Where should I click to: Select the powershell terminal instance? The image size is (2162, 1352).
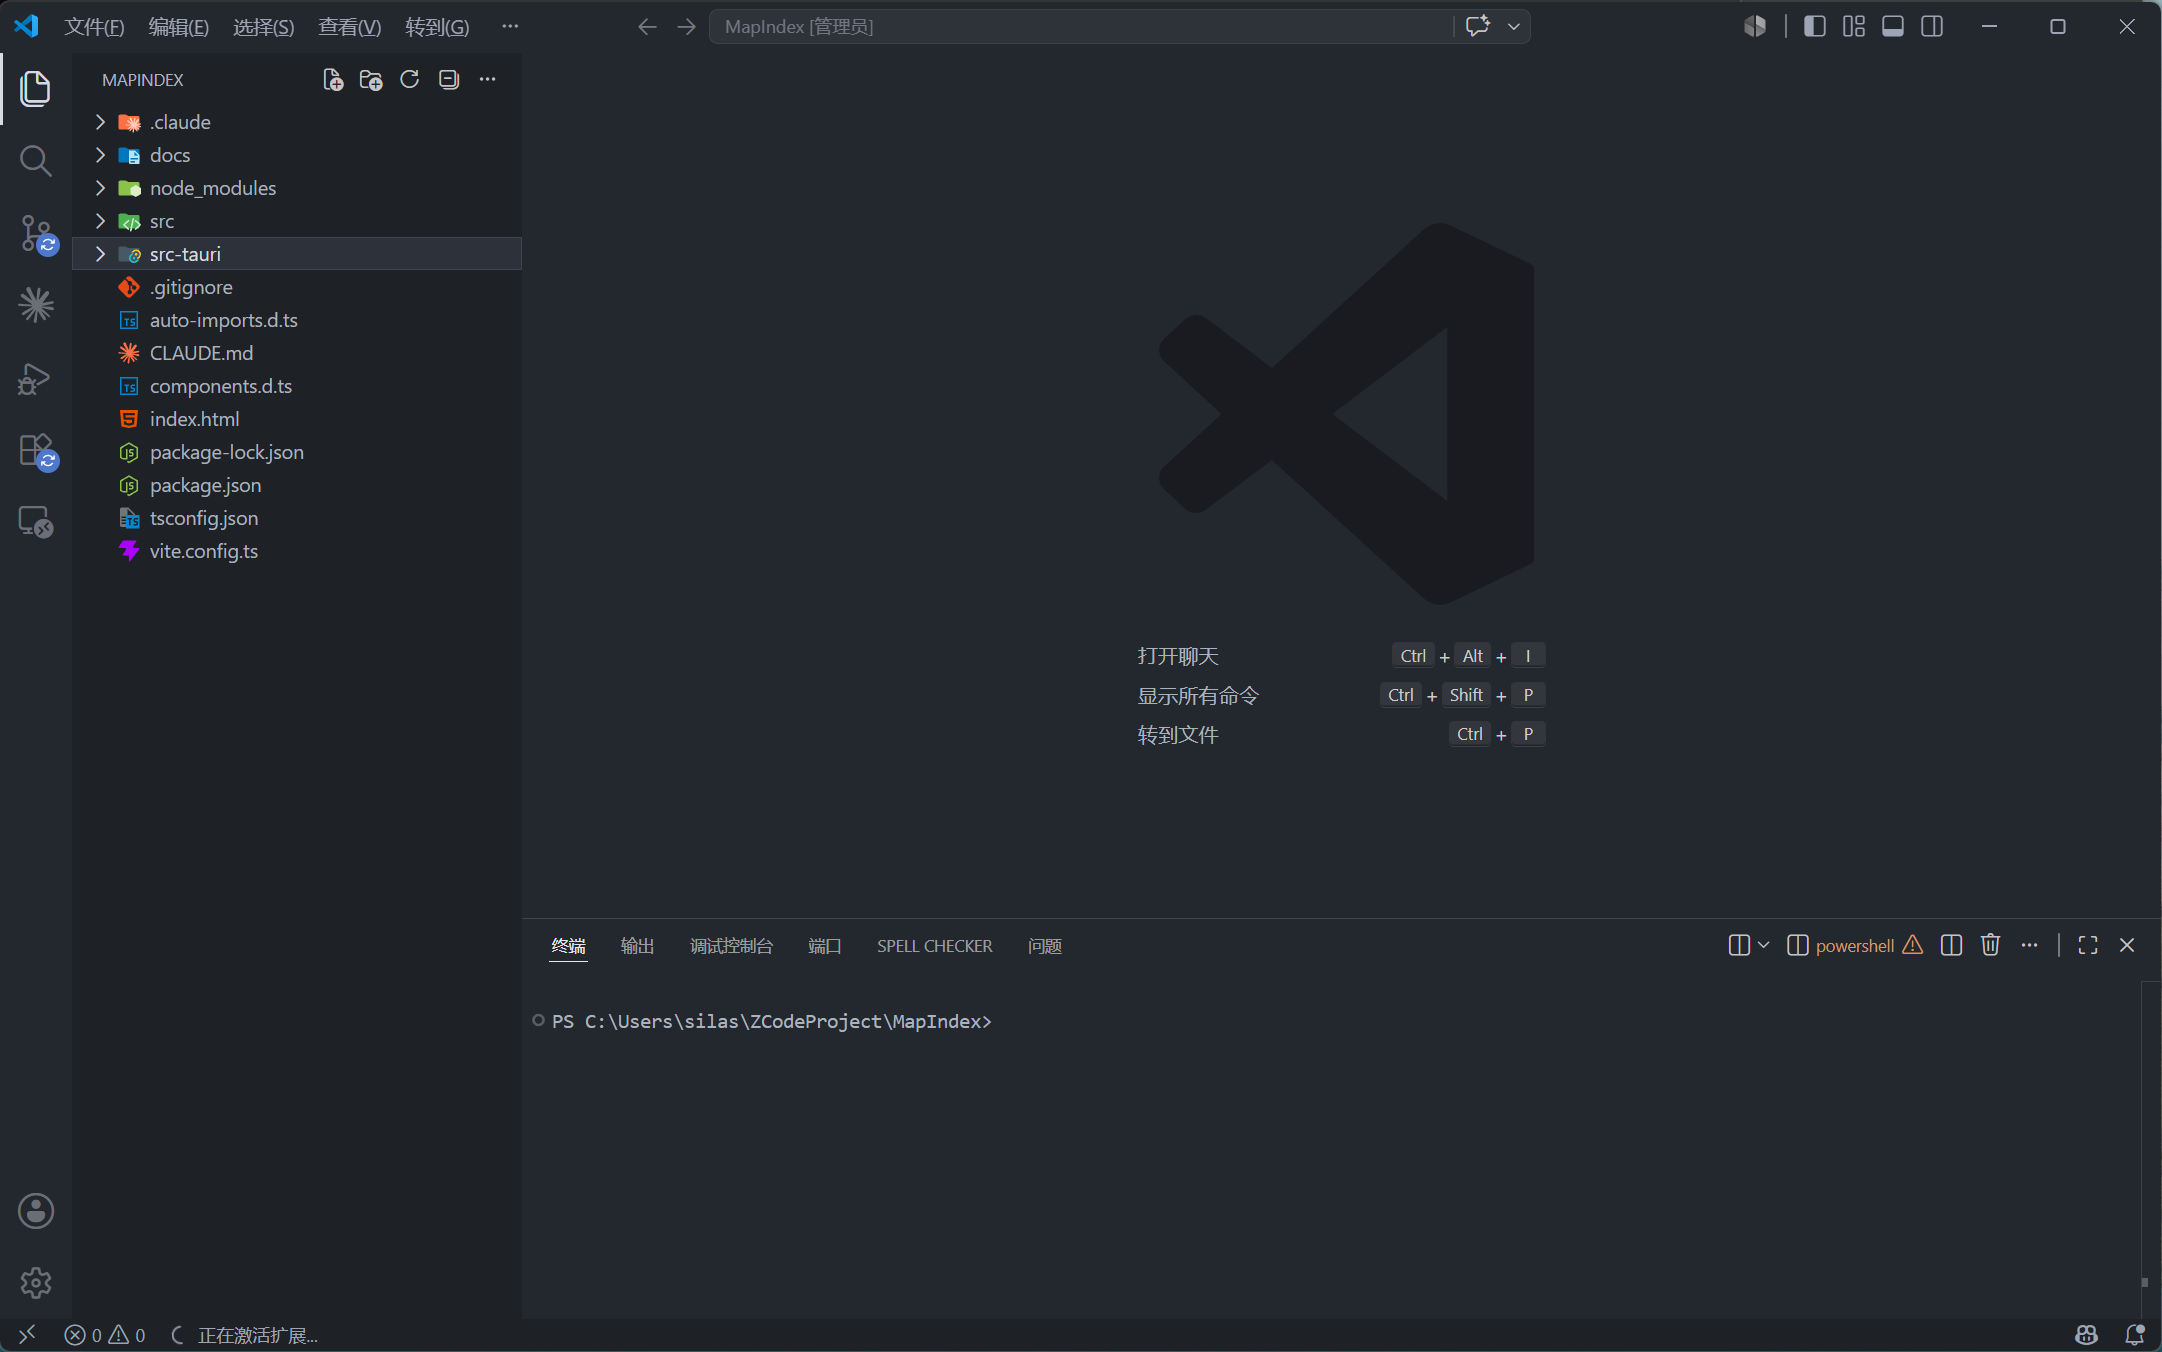(1855, 945)
